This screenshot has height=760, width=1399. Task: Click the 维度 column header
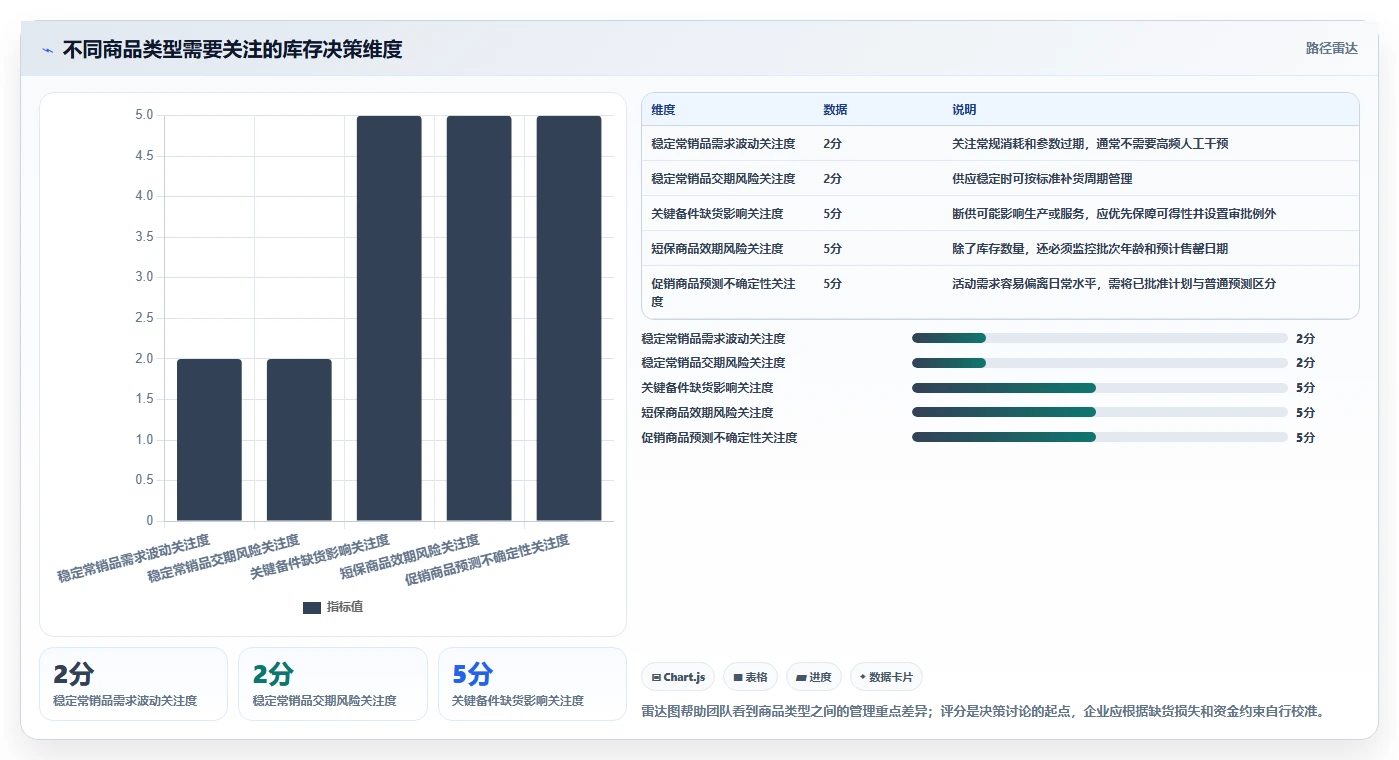pos(663,110)
